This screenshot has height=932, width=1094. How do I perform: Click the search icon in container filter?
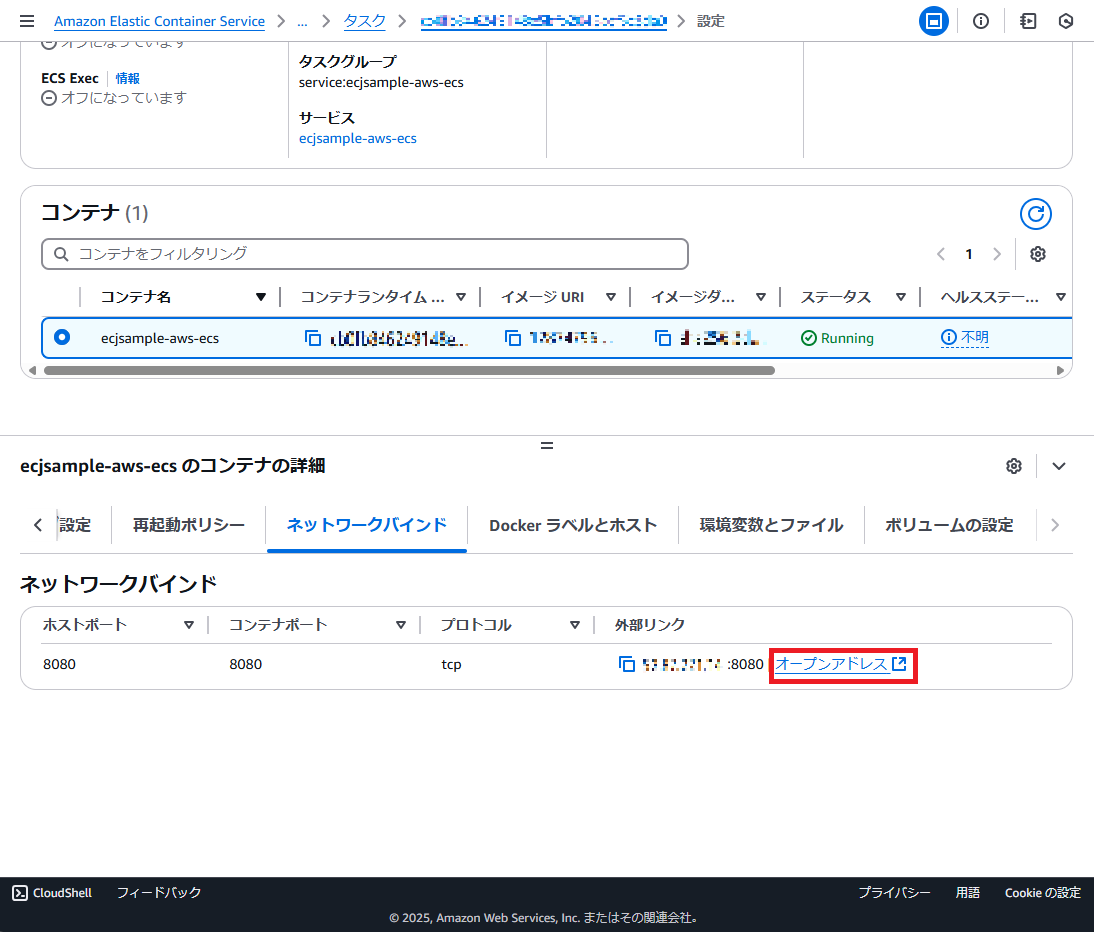click(61, 254)
